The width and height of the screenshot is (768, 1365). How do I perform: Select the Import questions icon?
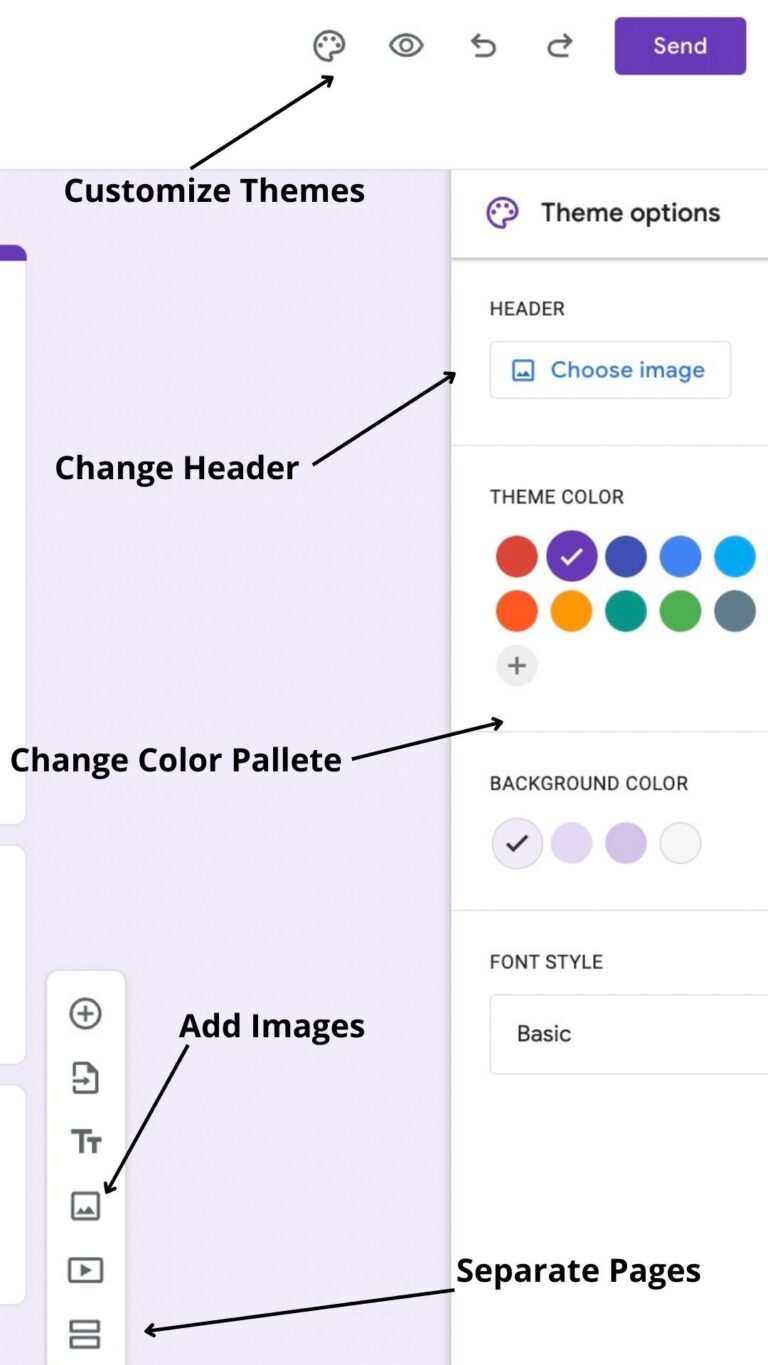[x=86, y=1077]
